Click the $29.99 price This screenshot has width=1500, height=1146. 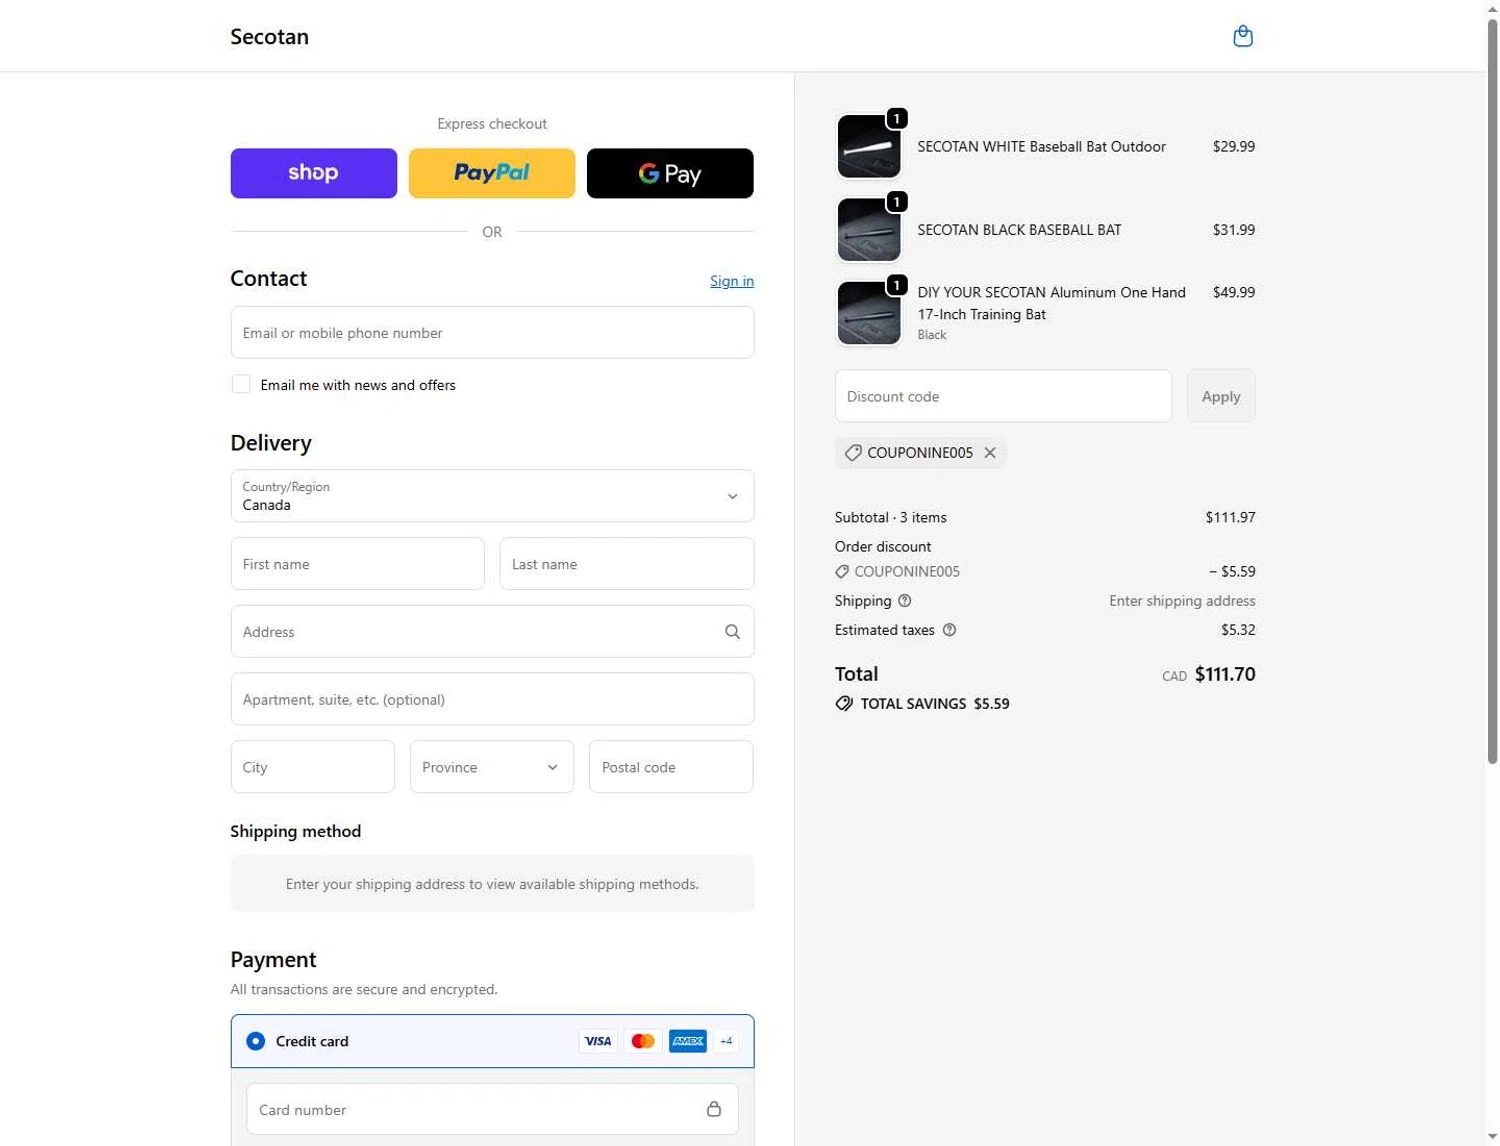[1234, 147]
